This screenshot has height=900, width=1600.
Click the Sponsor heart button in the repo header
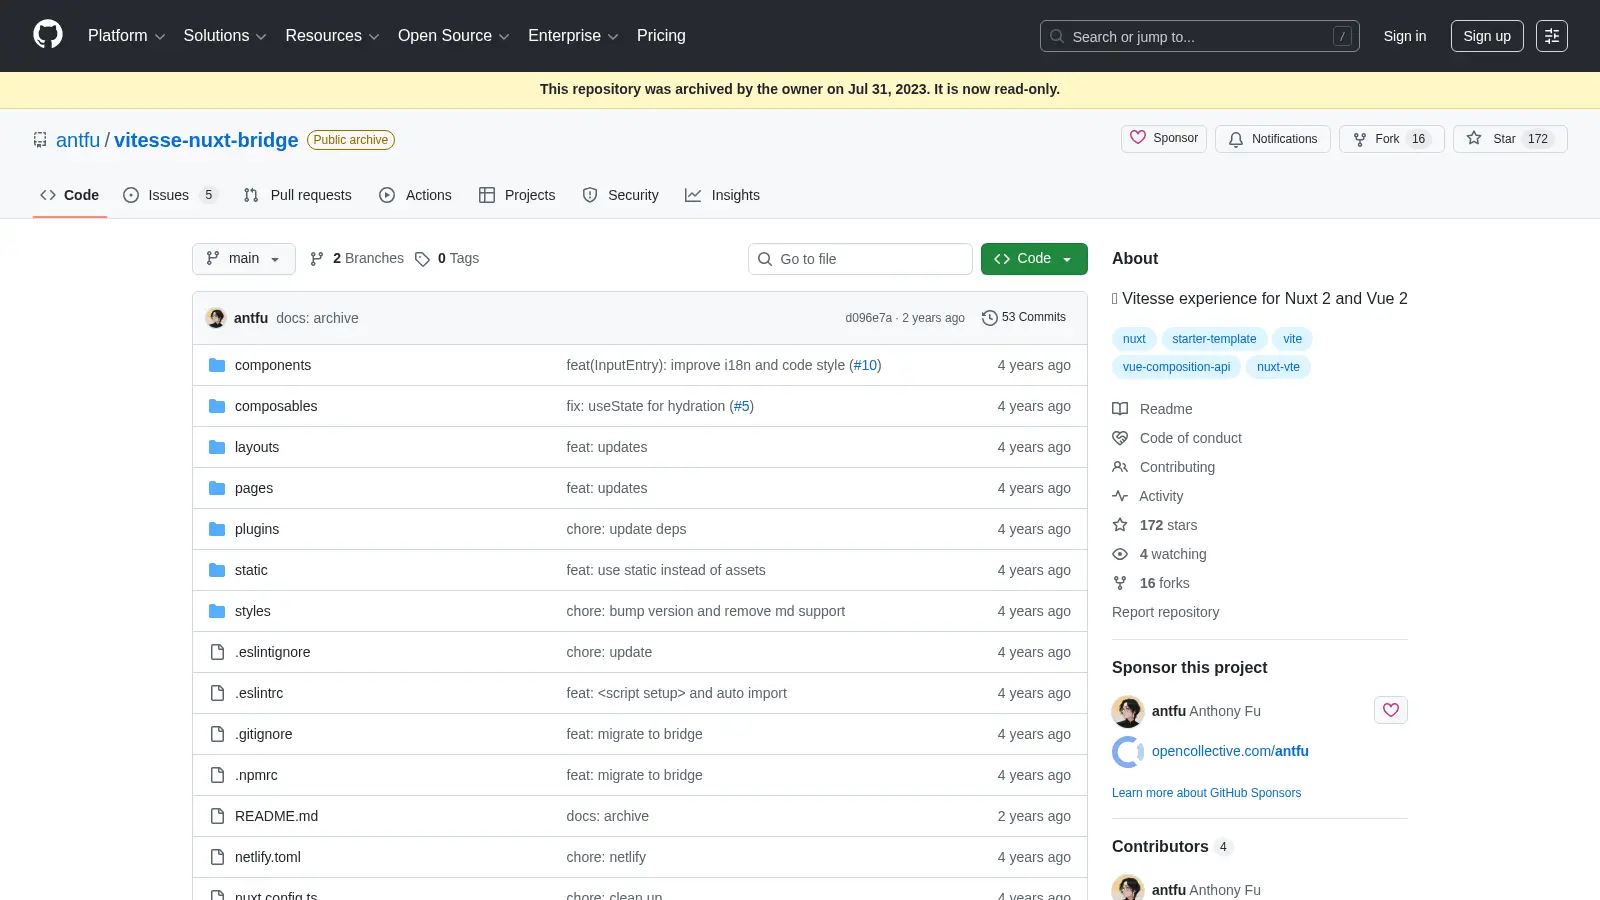(x=1164, y=138)
